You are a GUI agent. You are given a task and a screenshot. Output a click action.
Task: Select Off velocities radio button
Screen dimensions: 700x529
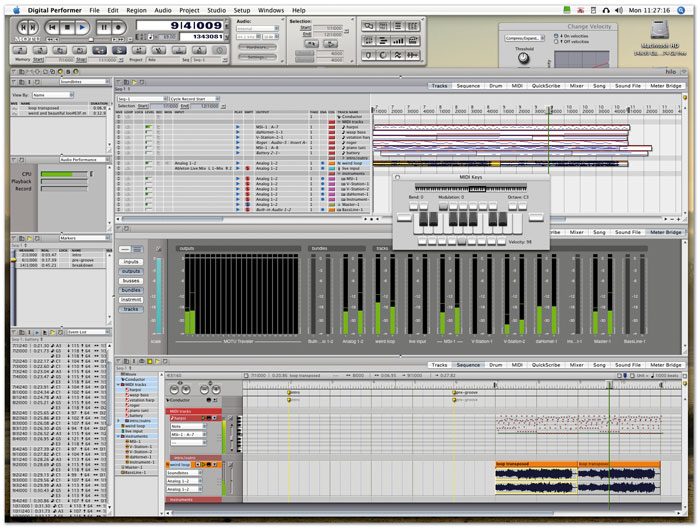(x=556, y=42)
